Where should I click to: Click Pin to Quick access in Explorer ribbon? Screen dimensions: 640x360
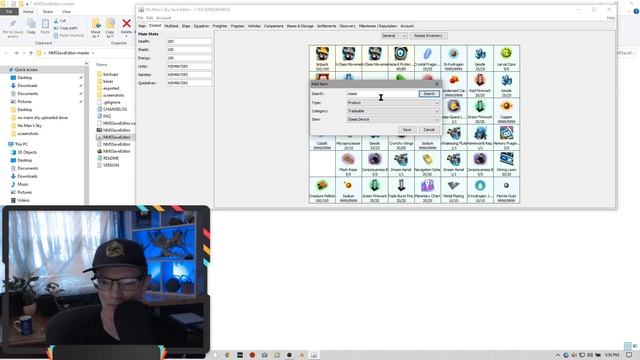pos(13,28)
